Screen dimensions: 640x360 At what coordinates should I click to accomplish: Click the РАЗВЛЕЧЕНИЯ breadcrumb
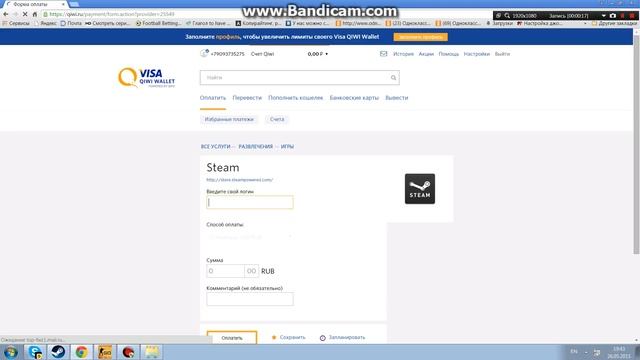coord(256,147)
